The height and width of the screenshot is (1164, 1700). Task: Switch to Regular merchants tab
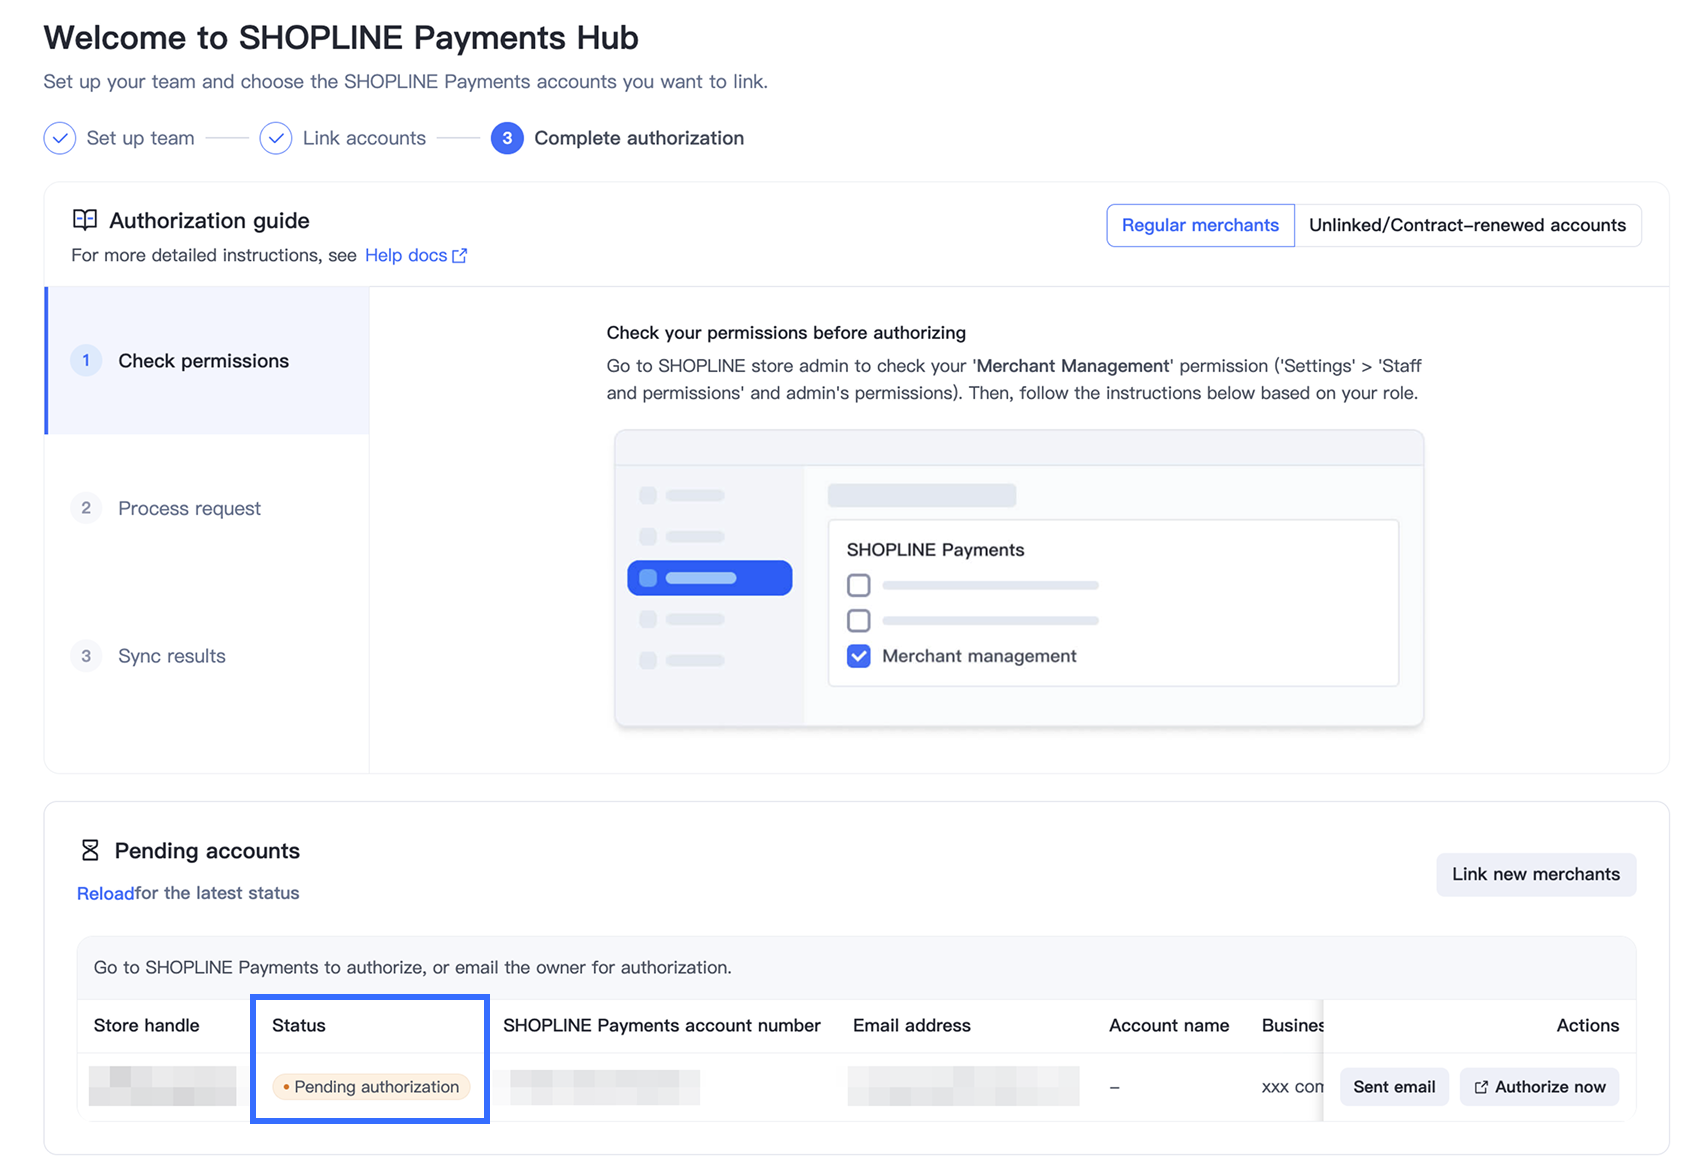pyautogui.click(x=1200, y=225)
